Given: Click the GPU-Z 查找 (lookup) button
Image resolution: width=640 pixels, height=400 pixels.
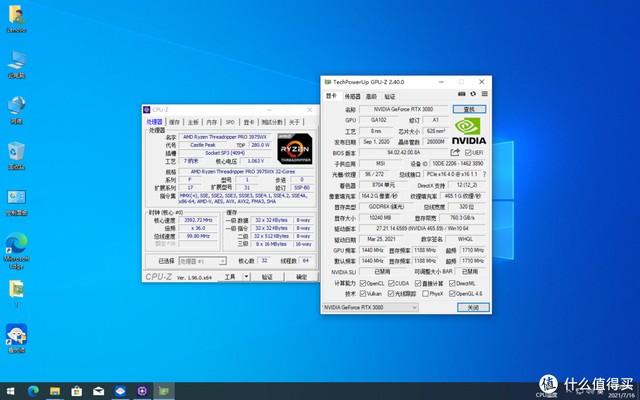Looking at the screenshot, I should [x=469, y=109].
